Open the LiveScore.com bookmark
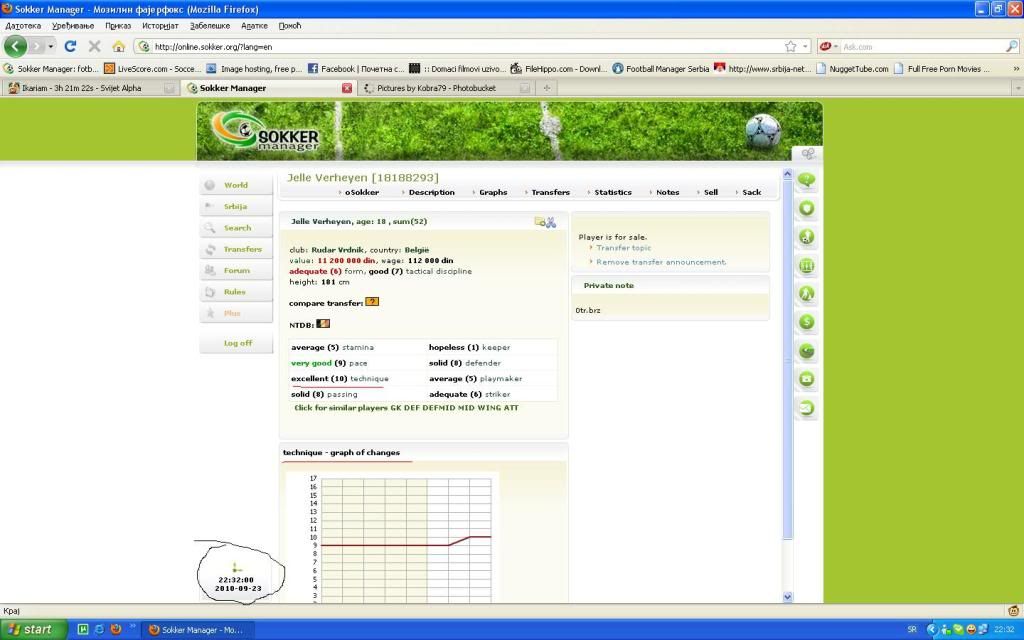Viewport: 1024px width, 640px height. point(152,69)
